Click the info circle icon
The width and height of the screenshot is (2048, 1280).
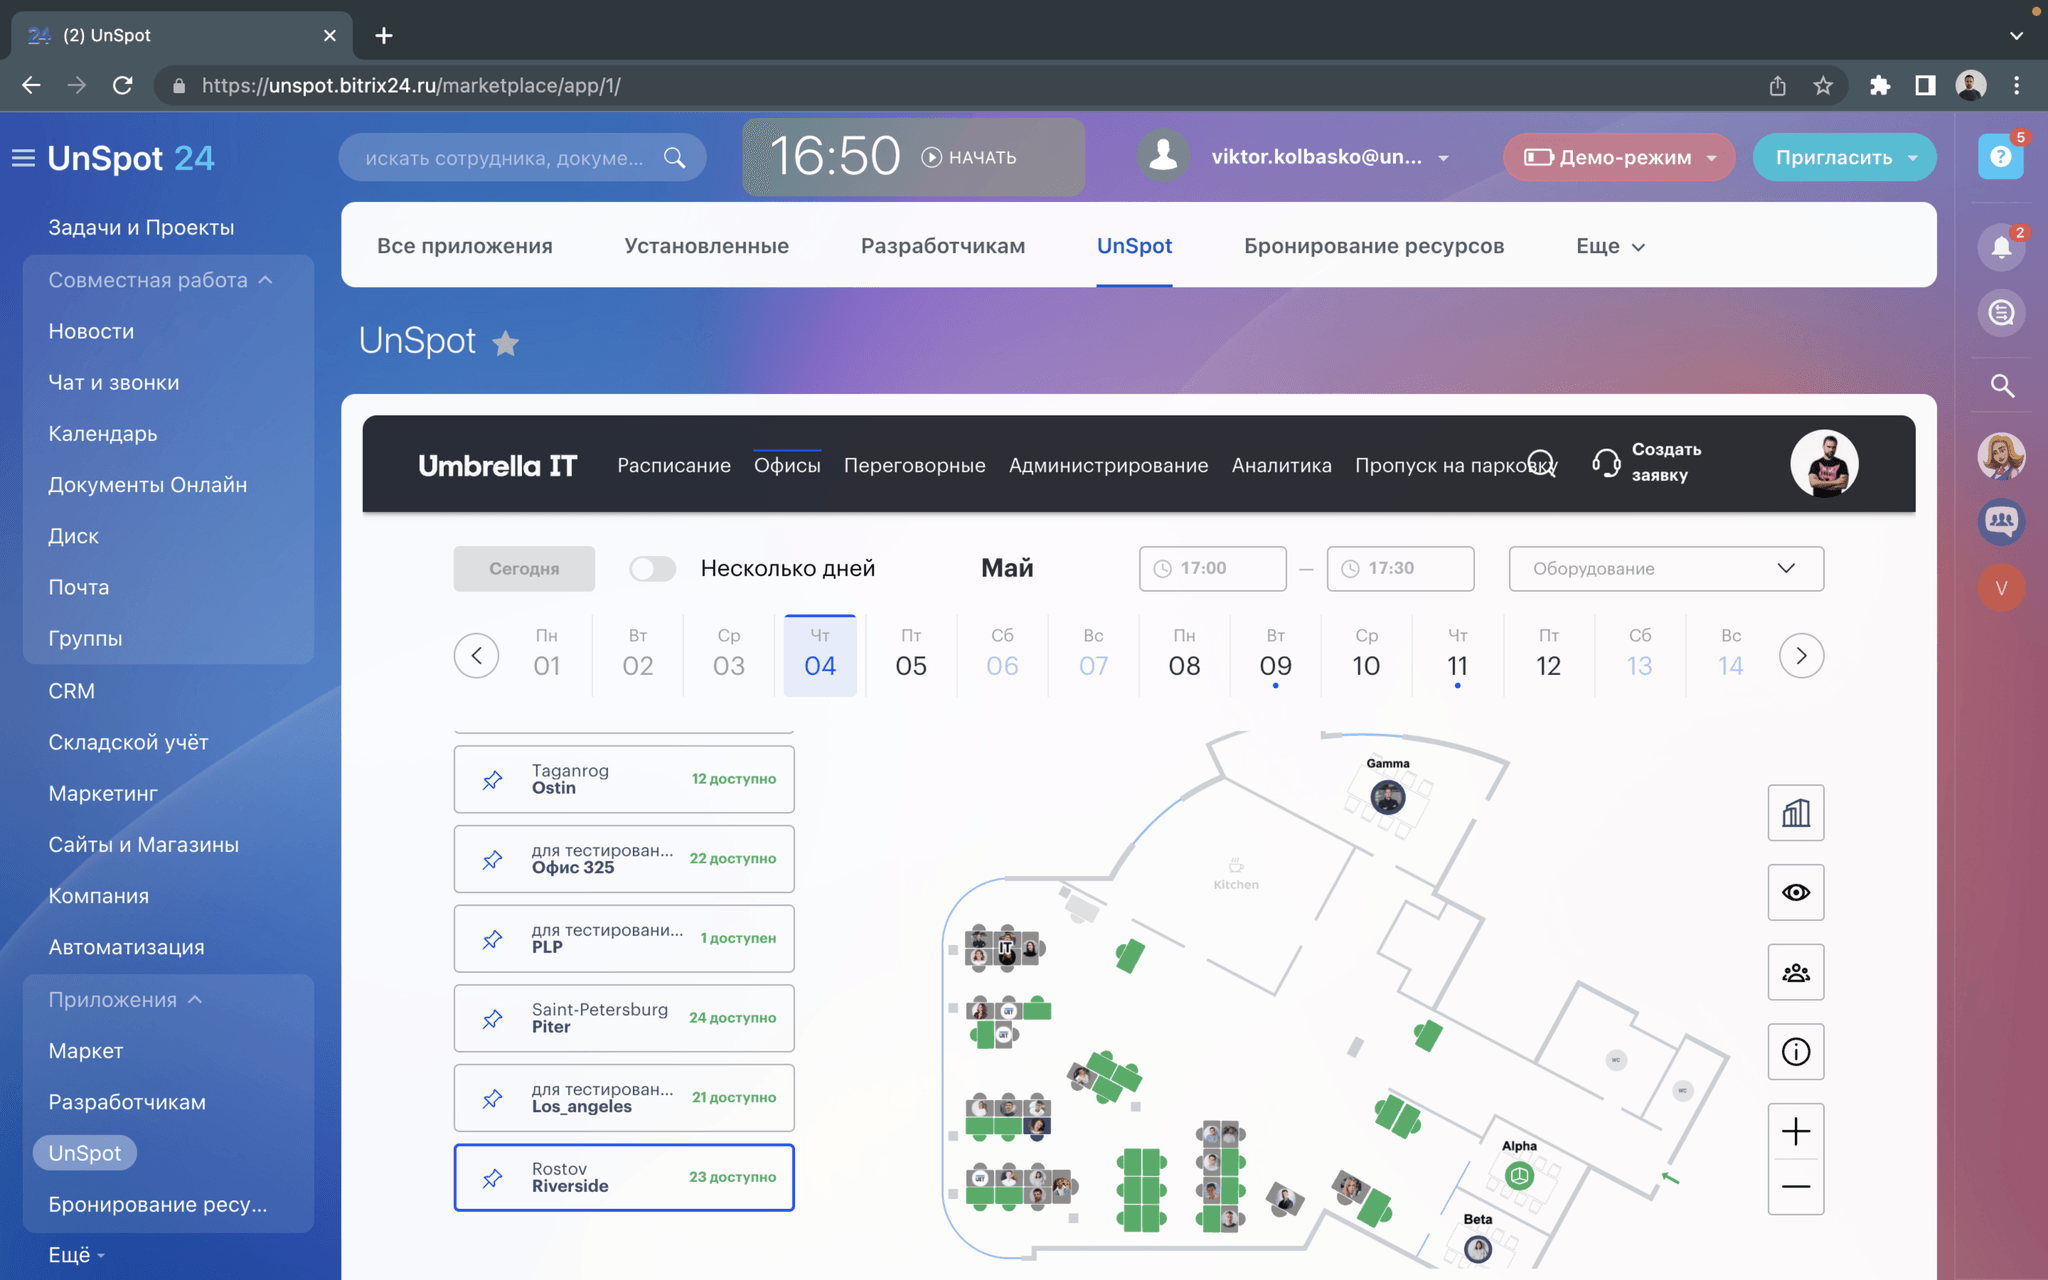(x=1795, y=1052)
